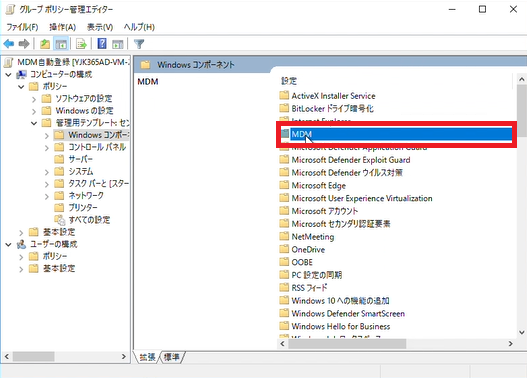Select the Microsoft セカンダリ認証要素 folder
Screen dimensions: 527x378
pos(341,224)
